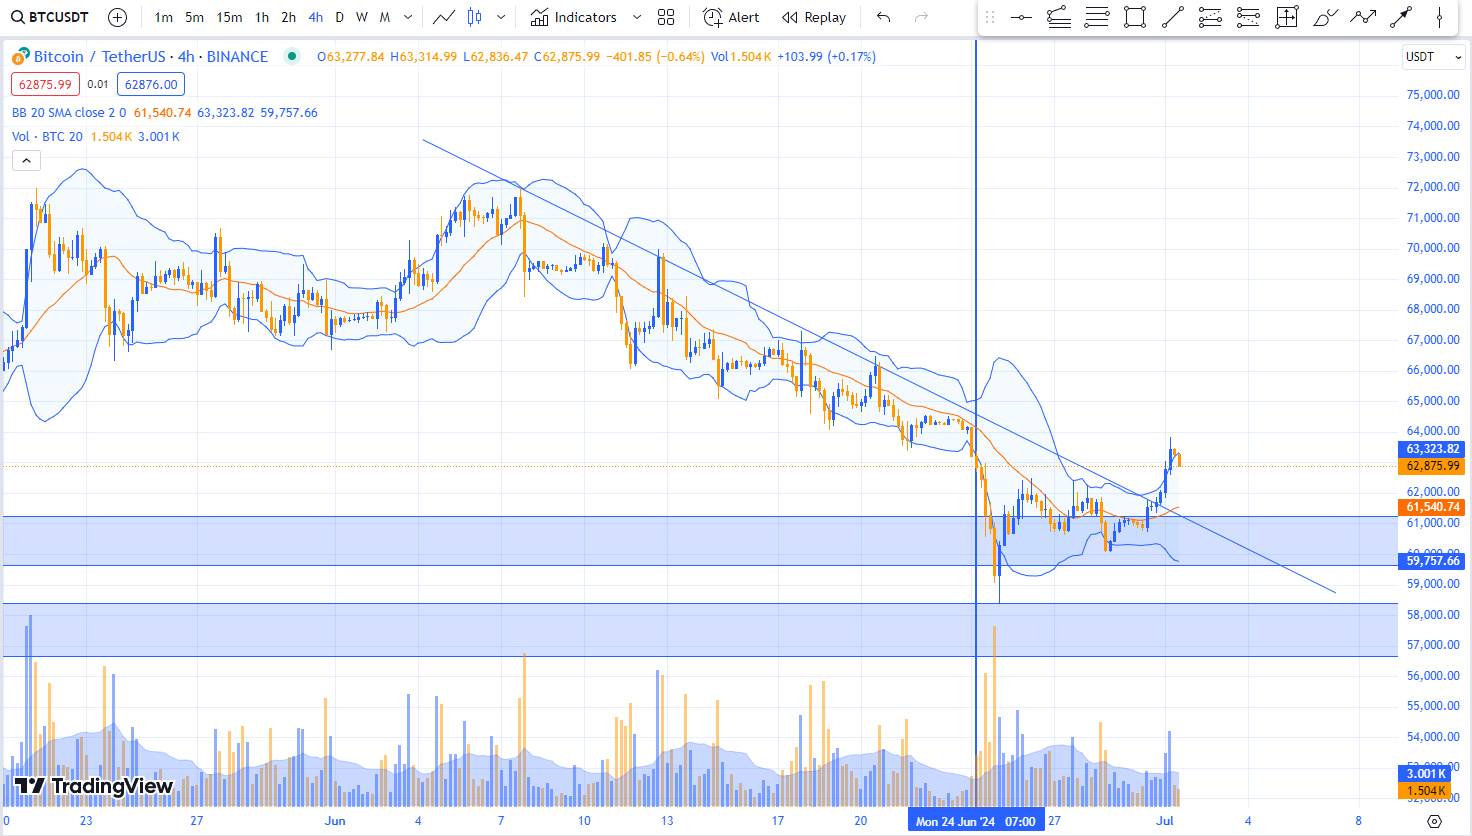Expand the timeframe list dropdown arrow
This screenshot has height=836, width=1472.
pyautogui.click(x=408, y=17)
